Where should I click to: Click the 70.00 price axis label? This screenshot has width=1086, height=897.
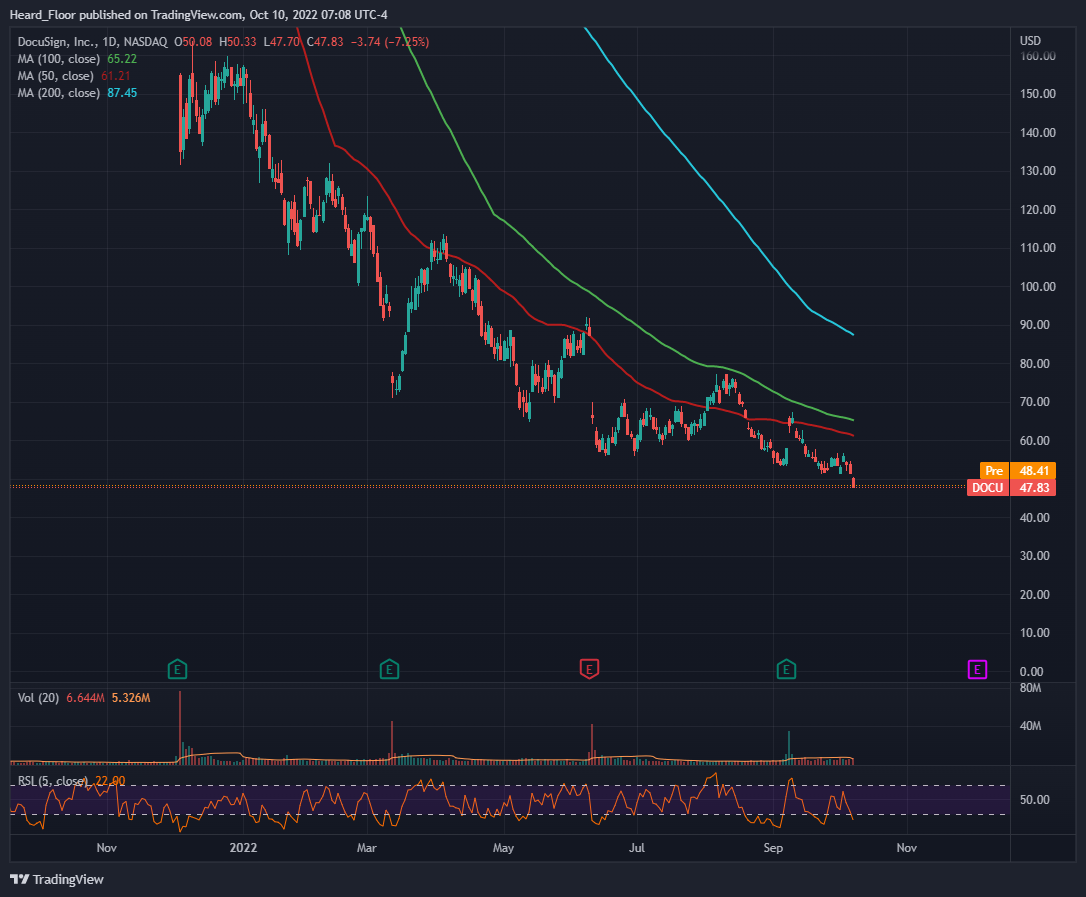(1035, 402)
